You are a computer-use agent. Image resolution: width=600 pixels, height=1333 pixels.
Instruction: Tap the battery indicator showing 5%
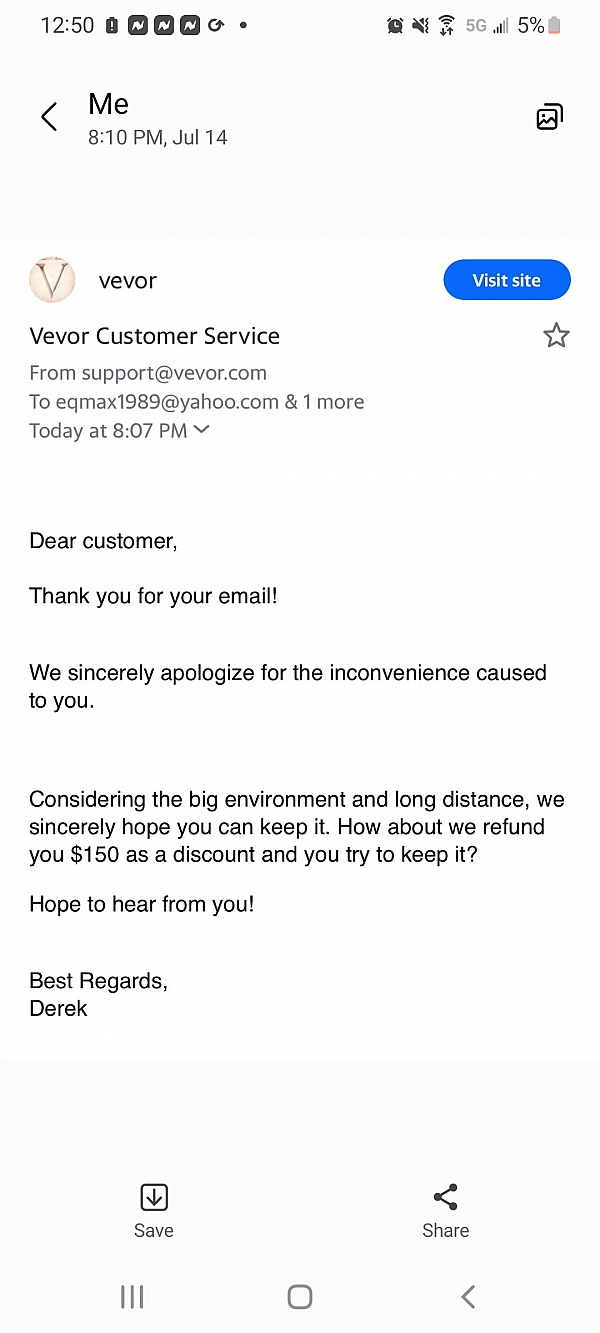553,26
